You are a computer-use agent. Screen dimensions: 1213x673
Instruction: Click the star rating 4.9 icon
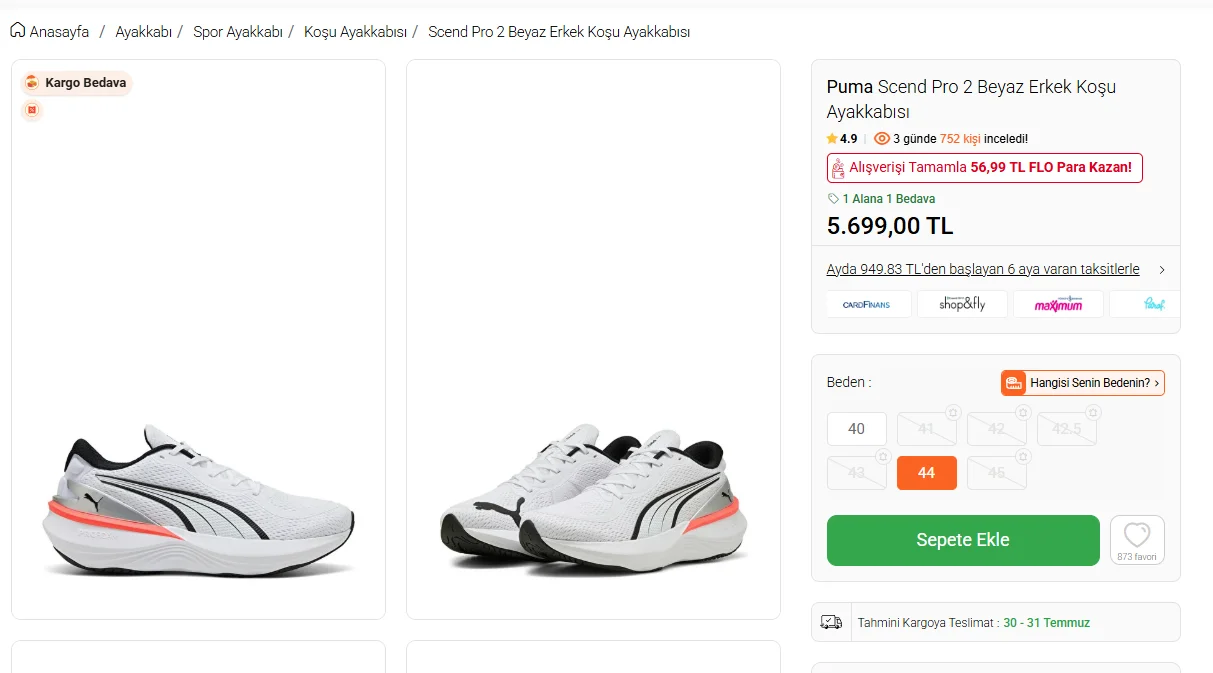(x=832, y=139)
